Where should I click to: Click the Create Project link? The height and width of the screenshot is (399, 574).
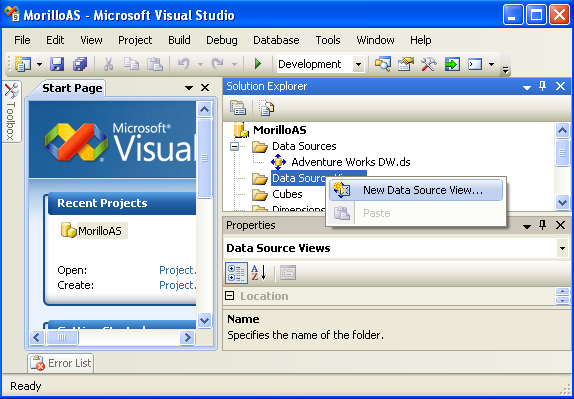coord(178,285)
